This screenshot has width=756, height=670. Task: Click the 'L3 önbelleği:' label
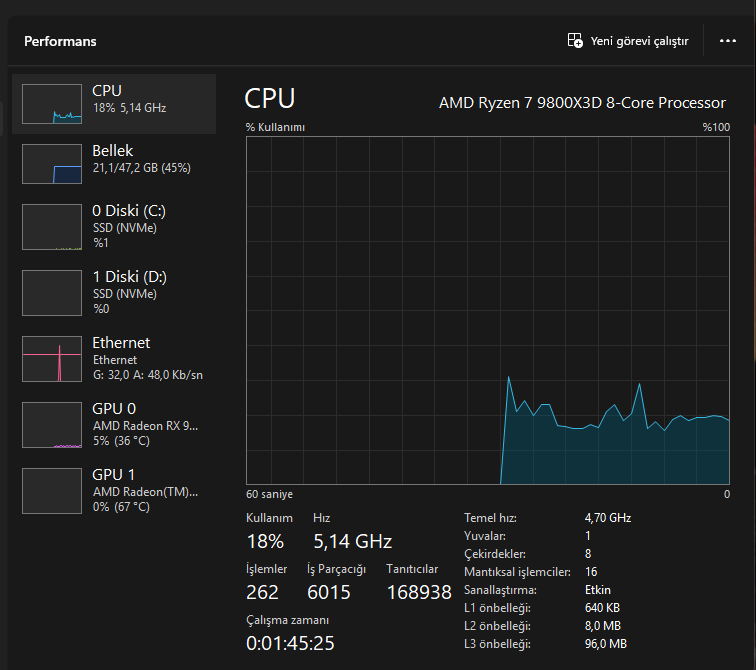497,644
